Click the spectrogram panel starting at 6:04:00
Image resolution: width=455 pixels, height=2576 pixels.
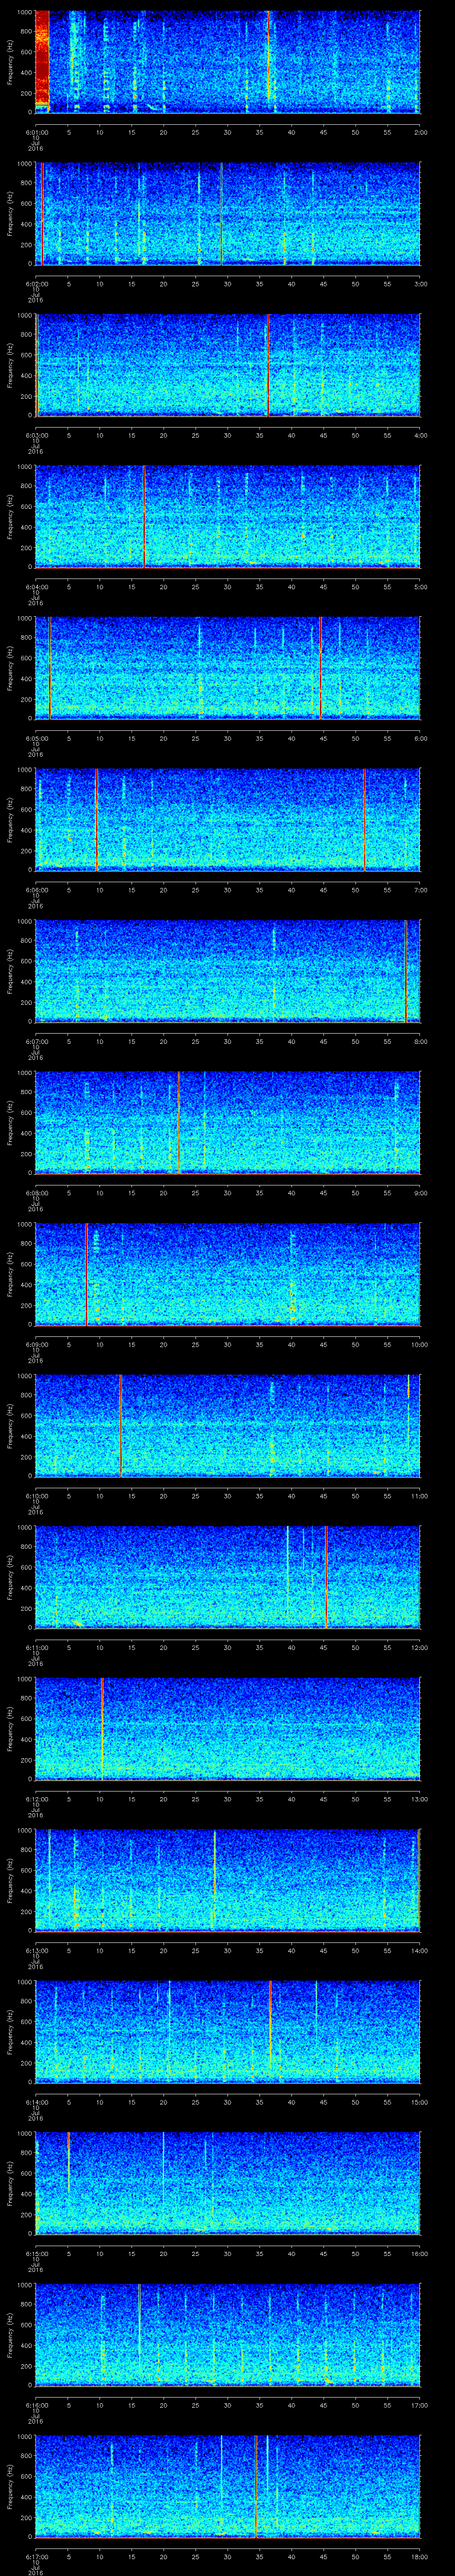(x=227, y=516)
